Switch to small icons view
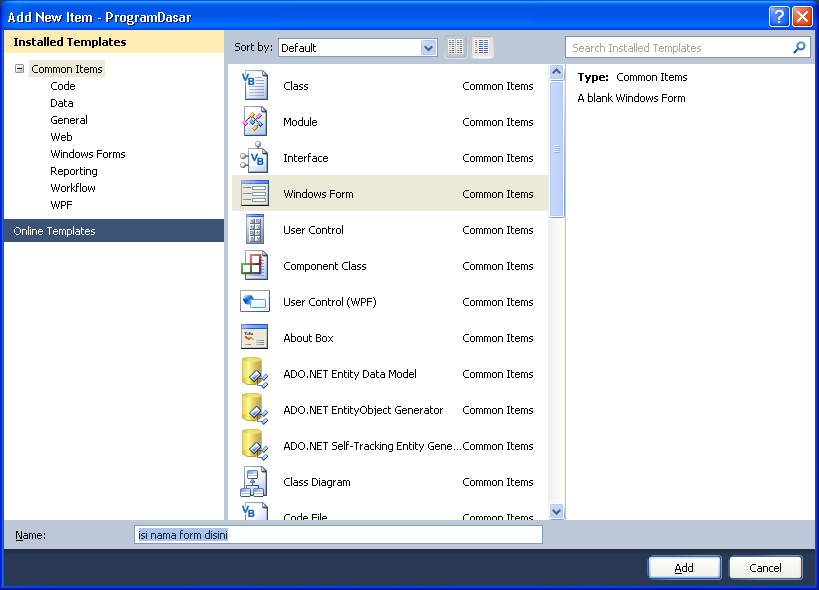 455,48
